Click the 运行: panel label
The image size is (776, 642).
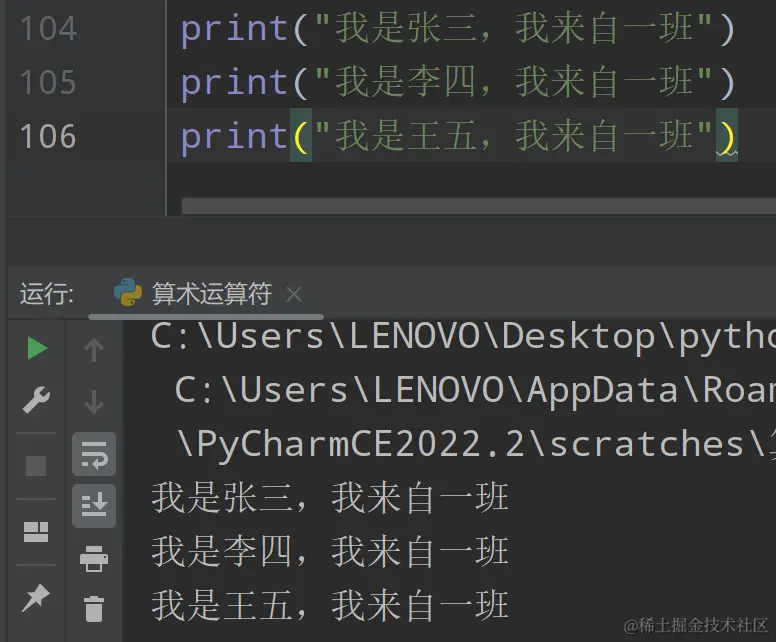click(x=47, y=294)
